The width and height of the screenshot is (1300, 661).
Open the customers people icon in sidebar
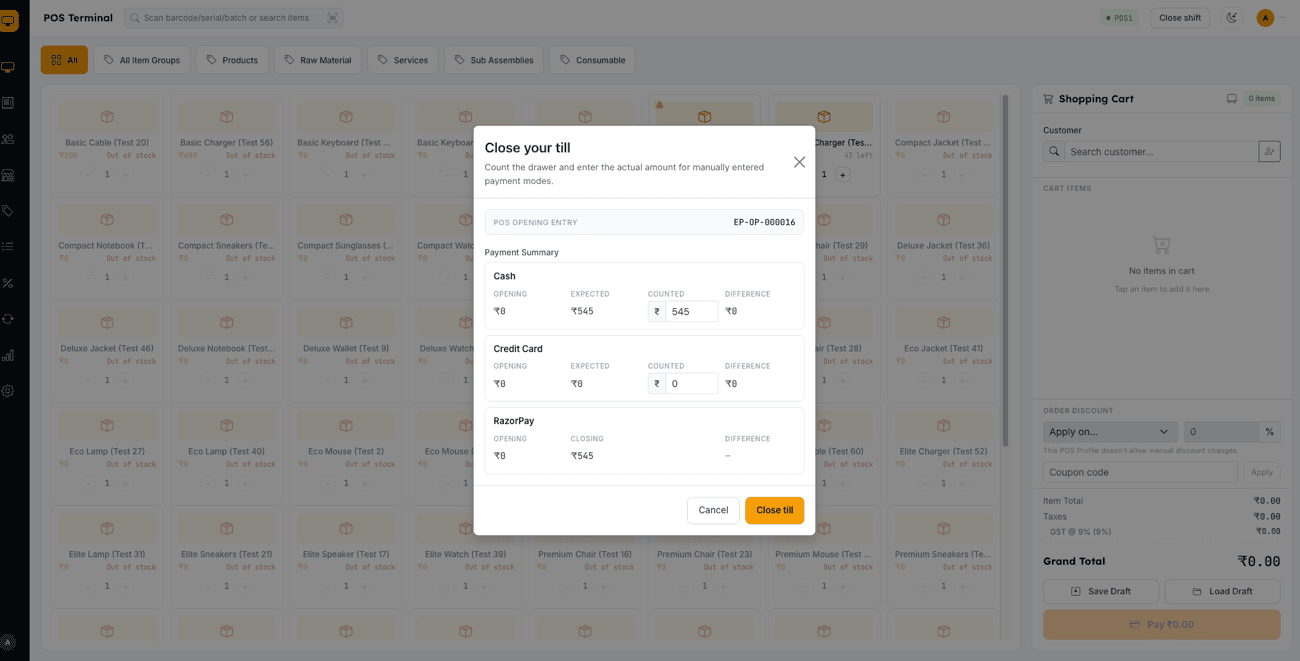pyautogui.click(x=8, y=139)
